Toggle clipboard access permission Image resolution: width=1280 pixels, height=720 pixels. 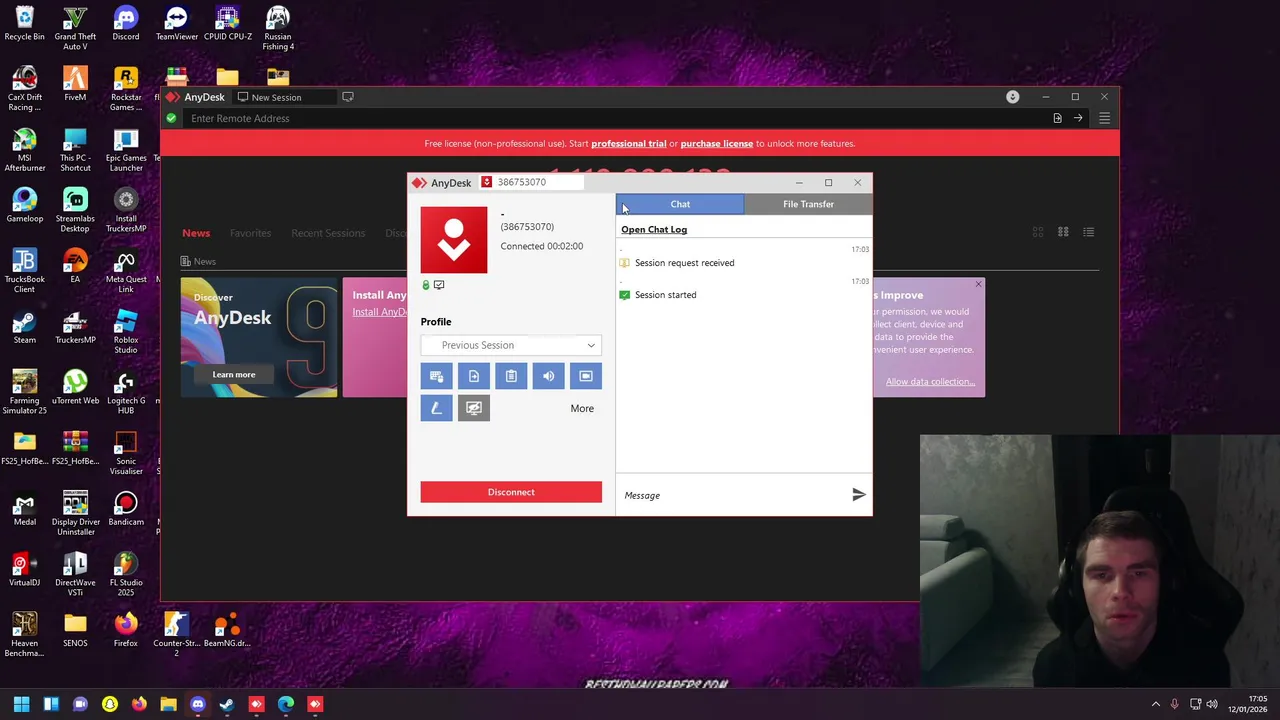point(511,376)
